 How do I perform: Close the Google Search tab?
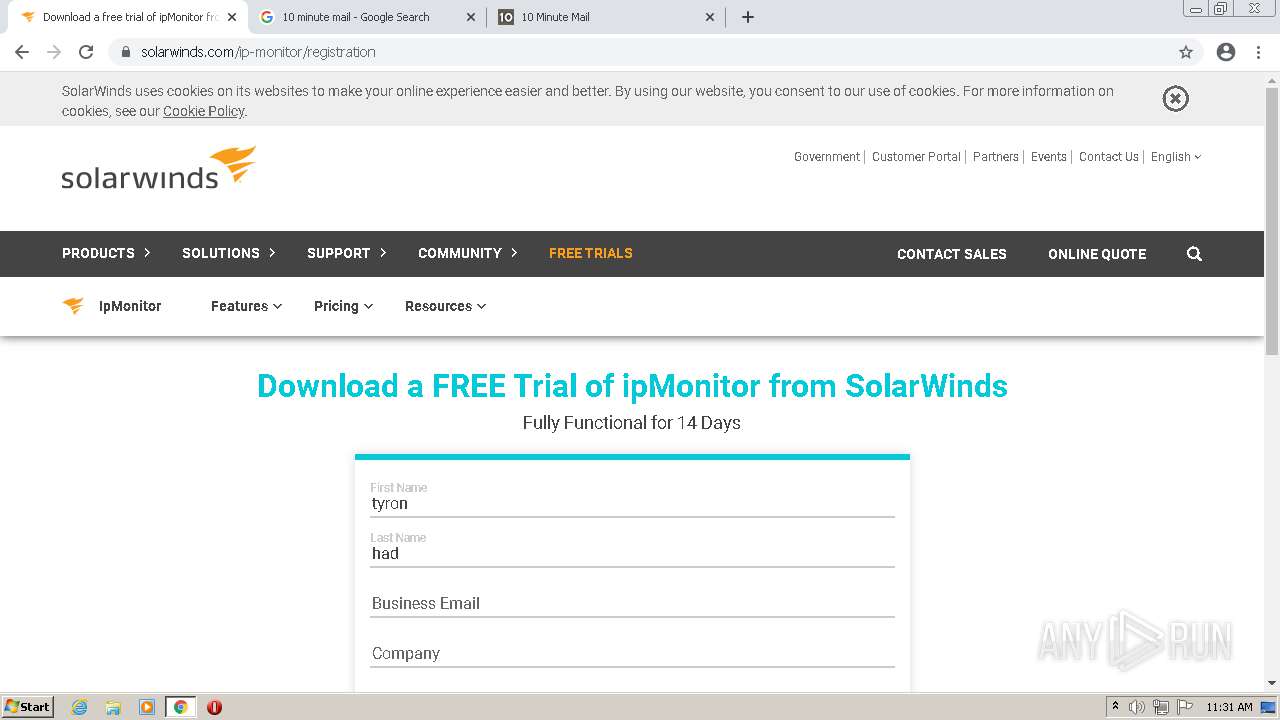[471, 17]
